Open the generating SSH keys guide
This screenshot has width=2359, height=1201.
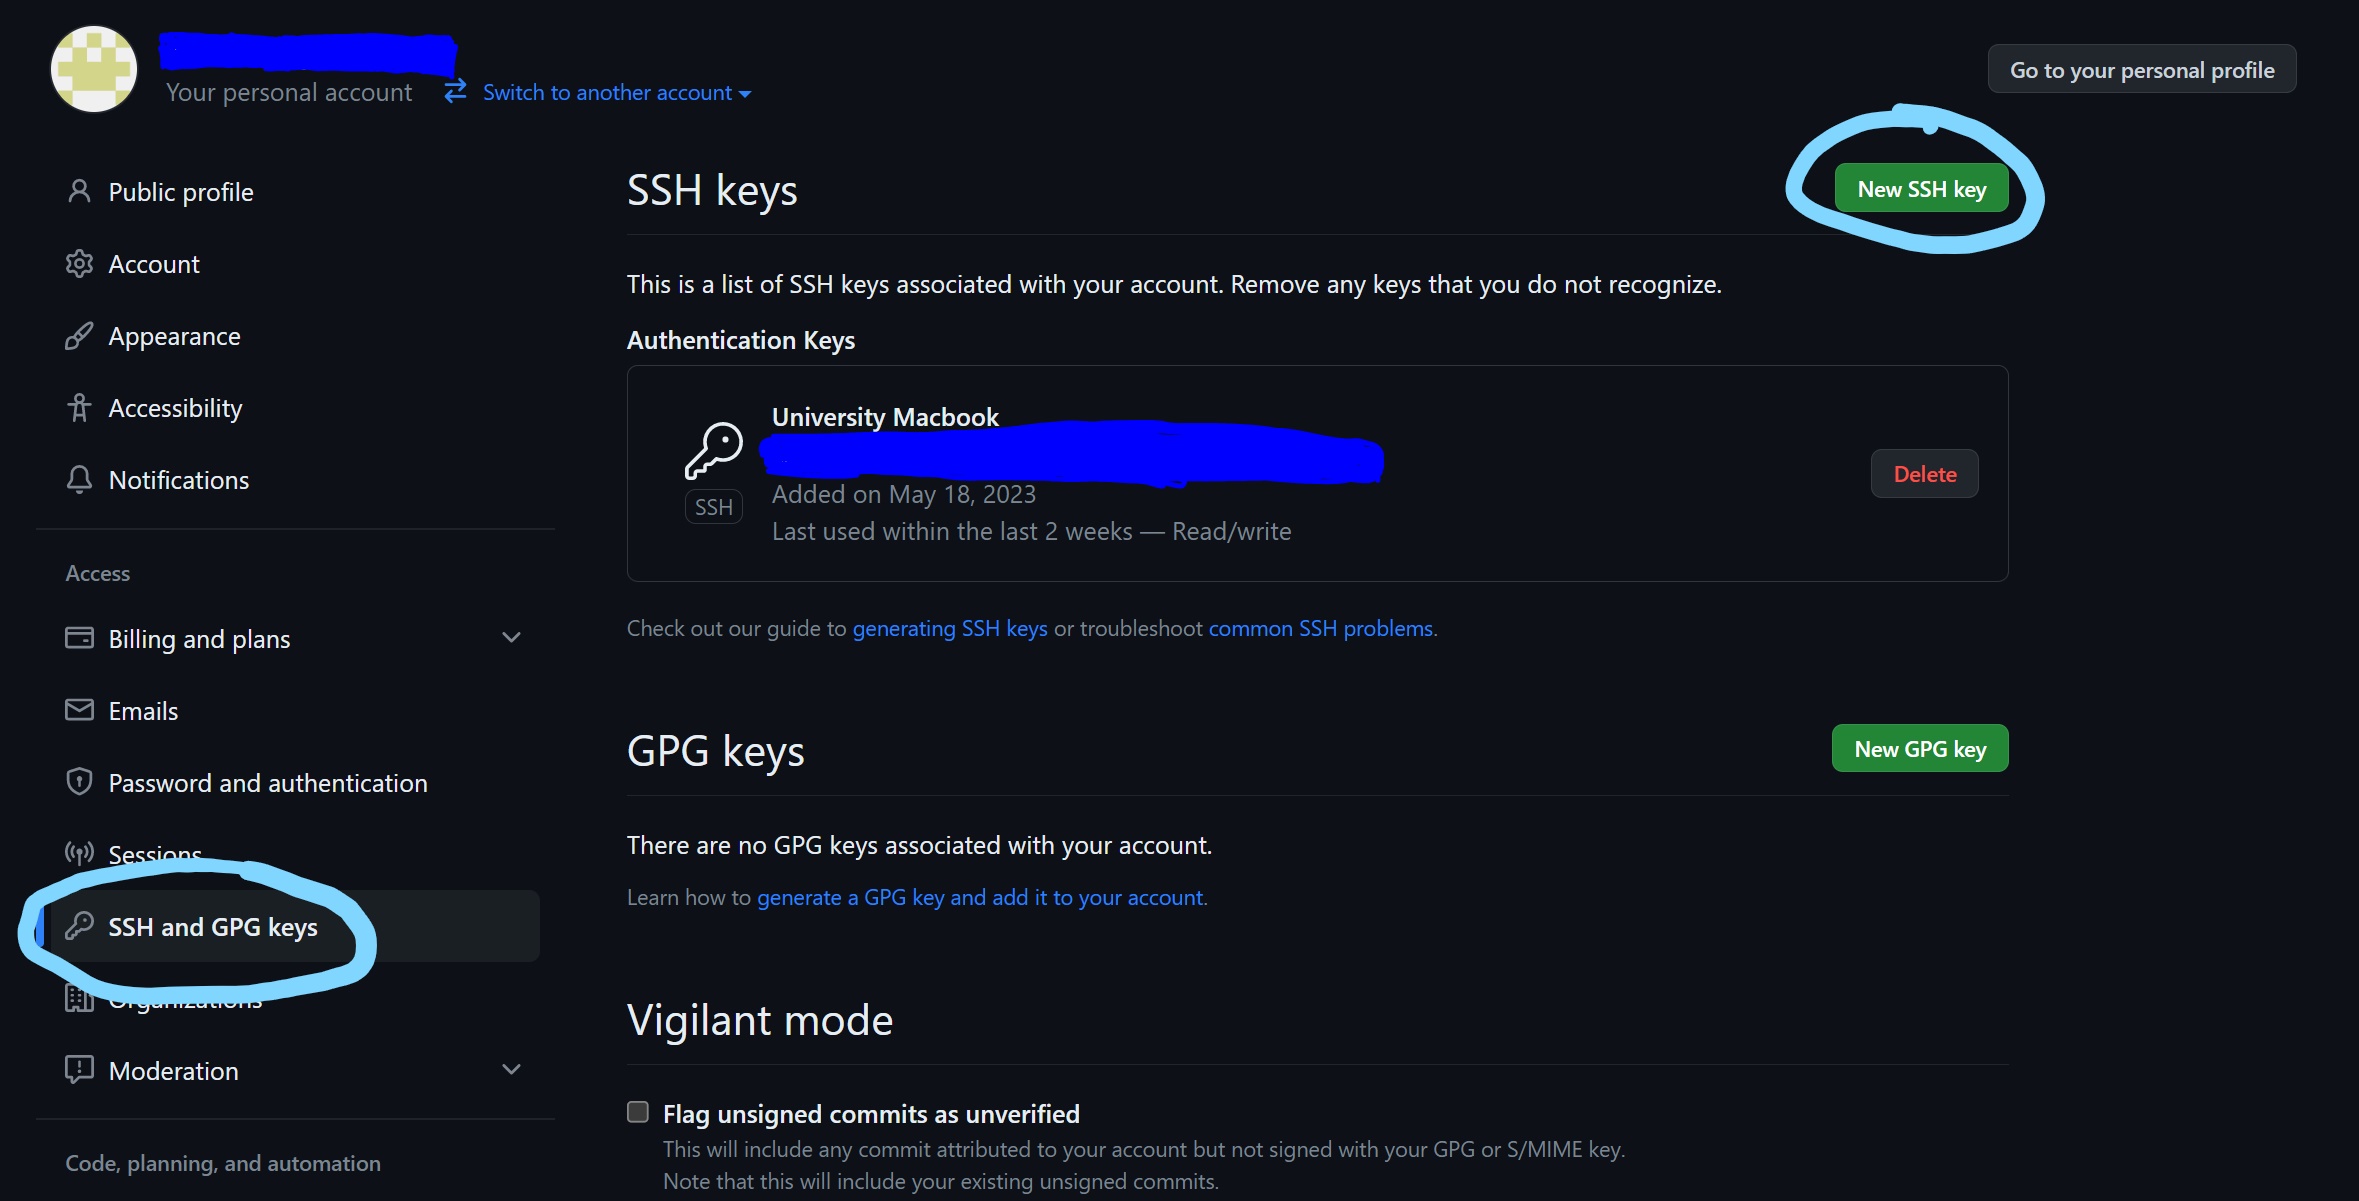click(x=950, y=628)
